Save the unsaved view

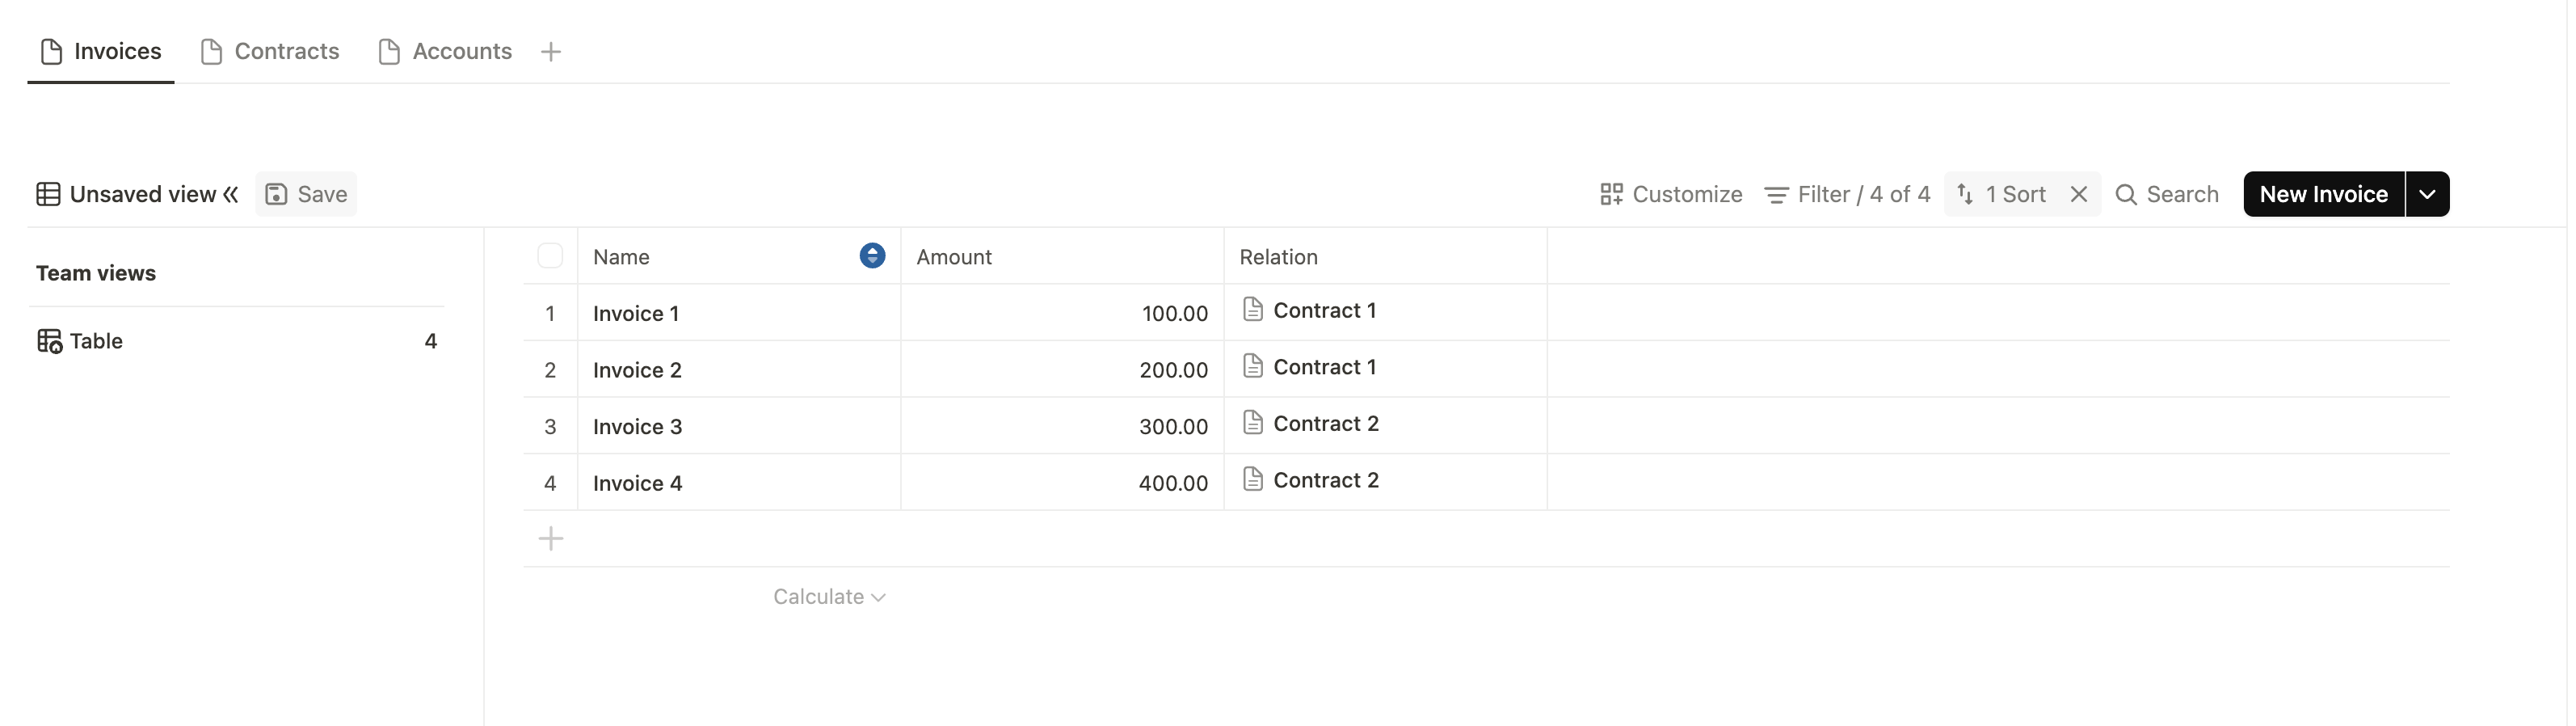[x=306, y=194]
